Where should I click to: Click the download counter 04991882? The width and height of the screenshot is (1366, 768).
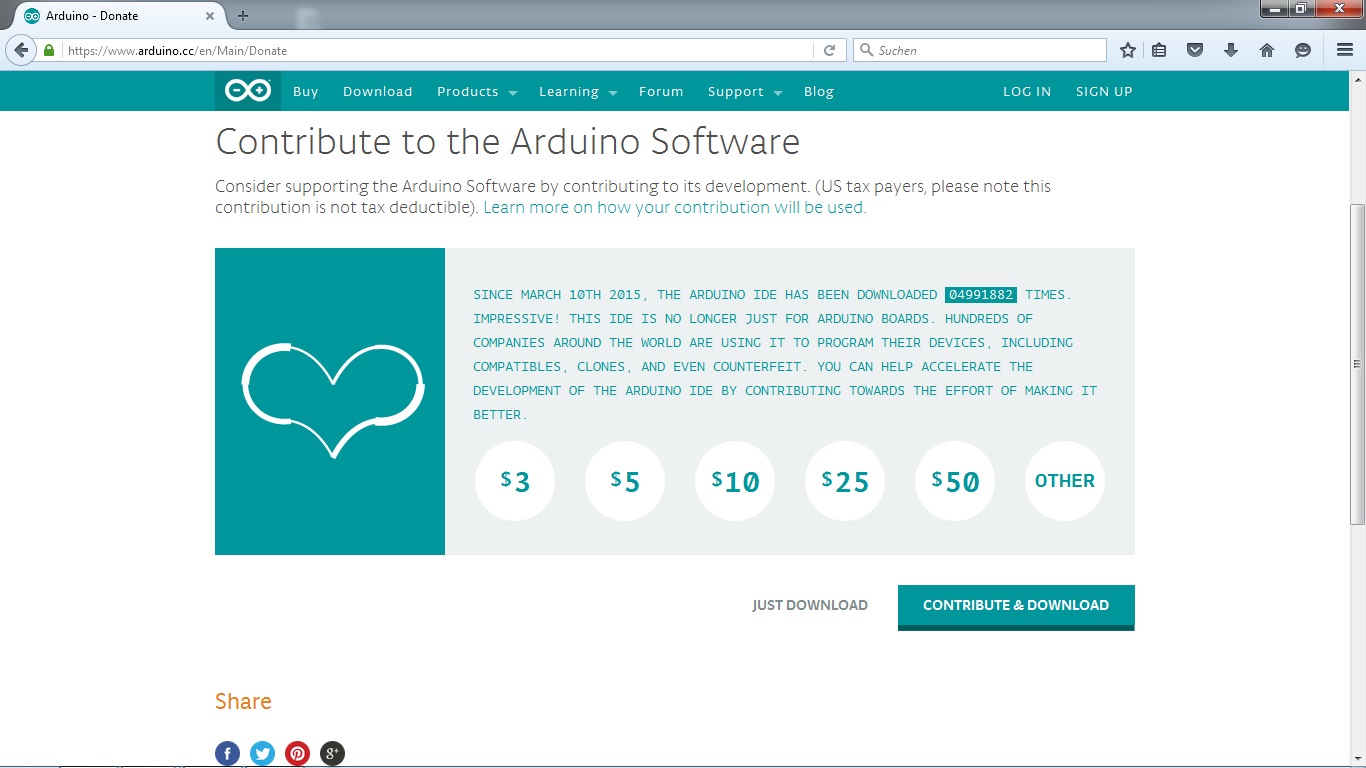pos(981,295)
